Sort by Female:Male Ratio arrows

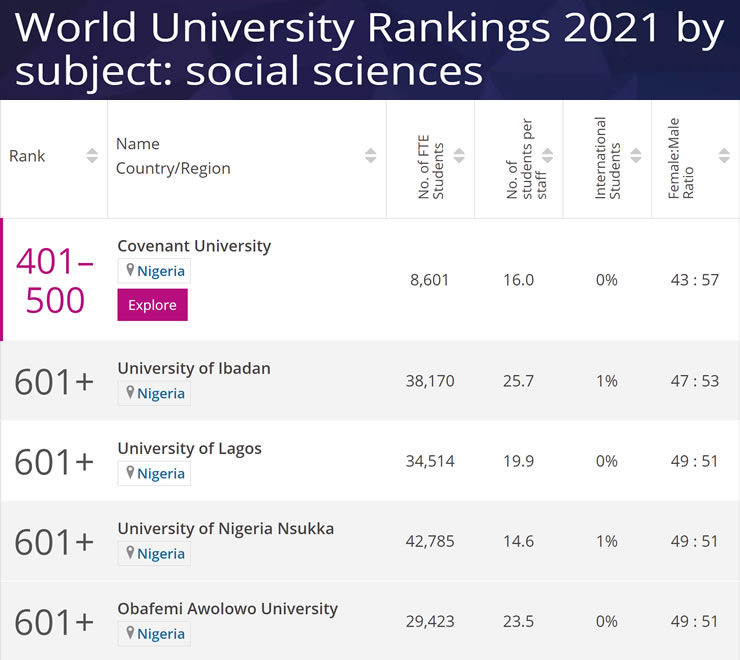click(724, 155)
